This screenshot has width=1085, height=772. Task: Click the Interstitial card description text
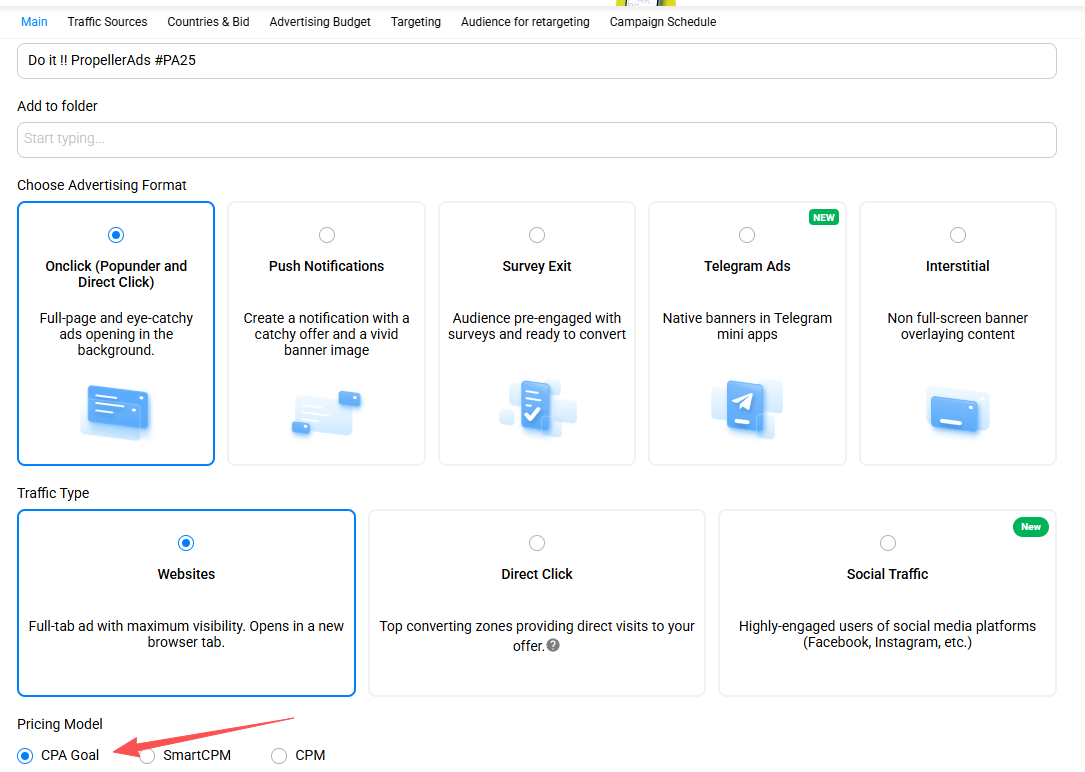pos(958,326)
